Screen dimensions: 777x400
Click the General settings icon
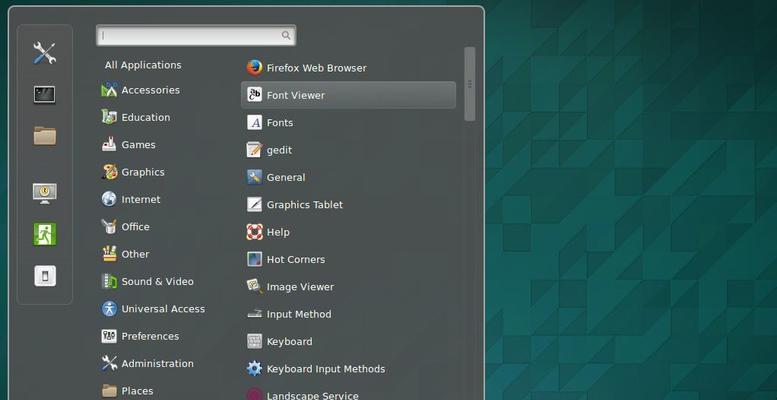(255, 177)
